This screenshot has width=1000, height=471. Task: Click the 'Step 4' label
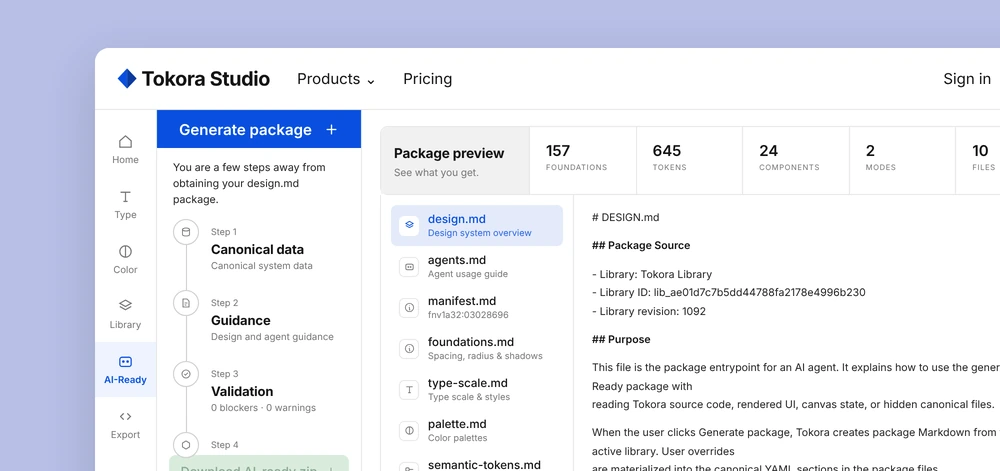click(x=224, y=445)
